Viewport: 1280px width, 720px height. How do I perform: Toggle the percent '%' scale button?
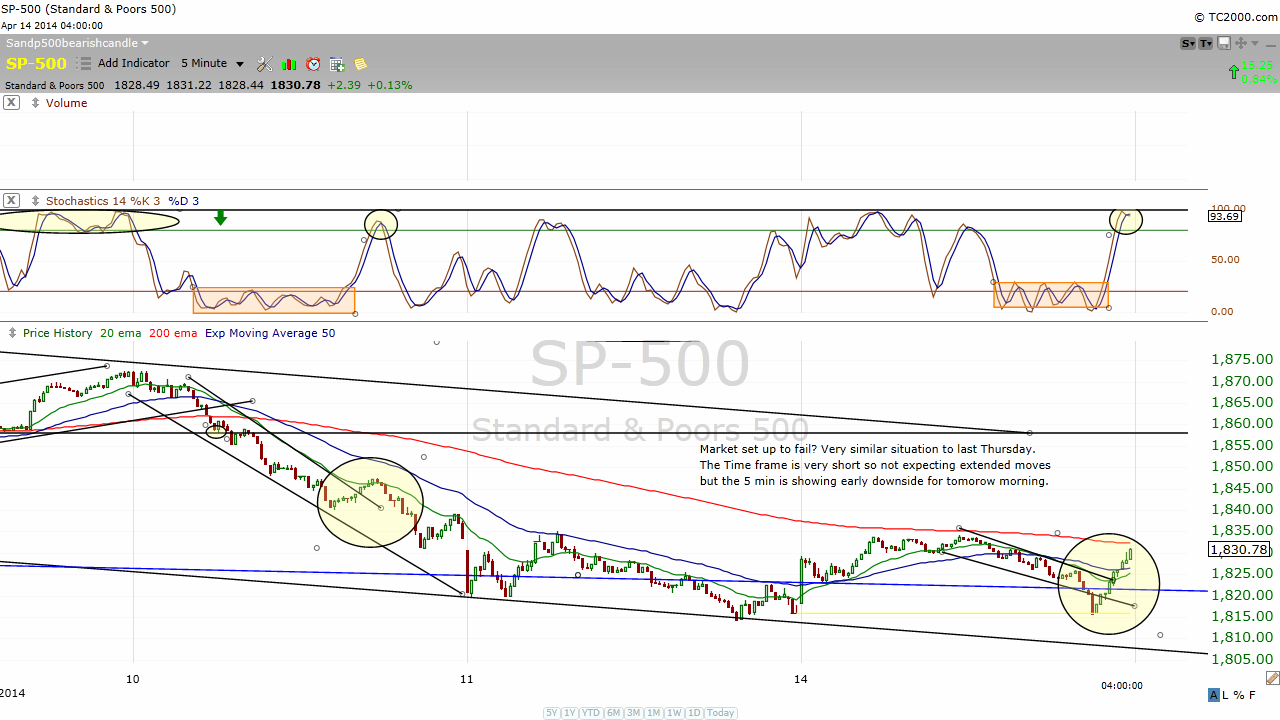point(1240,695)
